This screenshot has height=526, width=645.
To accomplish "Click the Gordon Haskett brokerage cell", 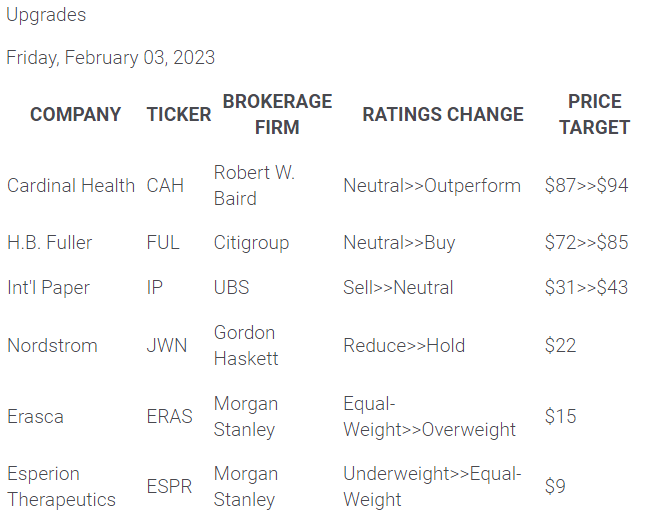I will (x=245, y=345).
